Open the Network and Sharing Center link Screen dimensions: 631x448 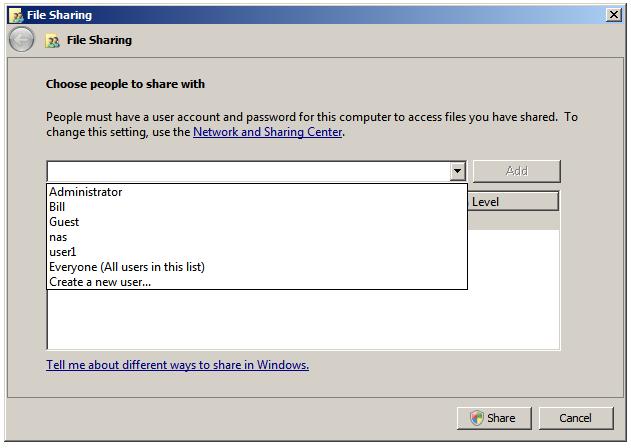point(267,132)
